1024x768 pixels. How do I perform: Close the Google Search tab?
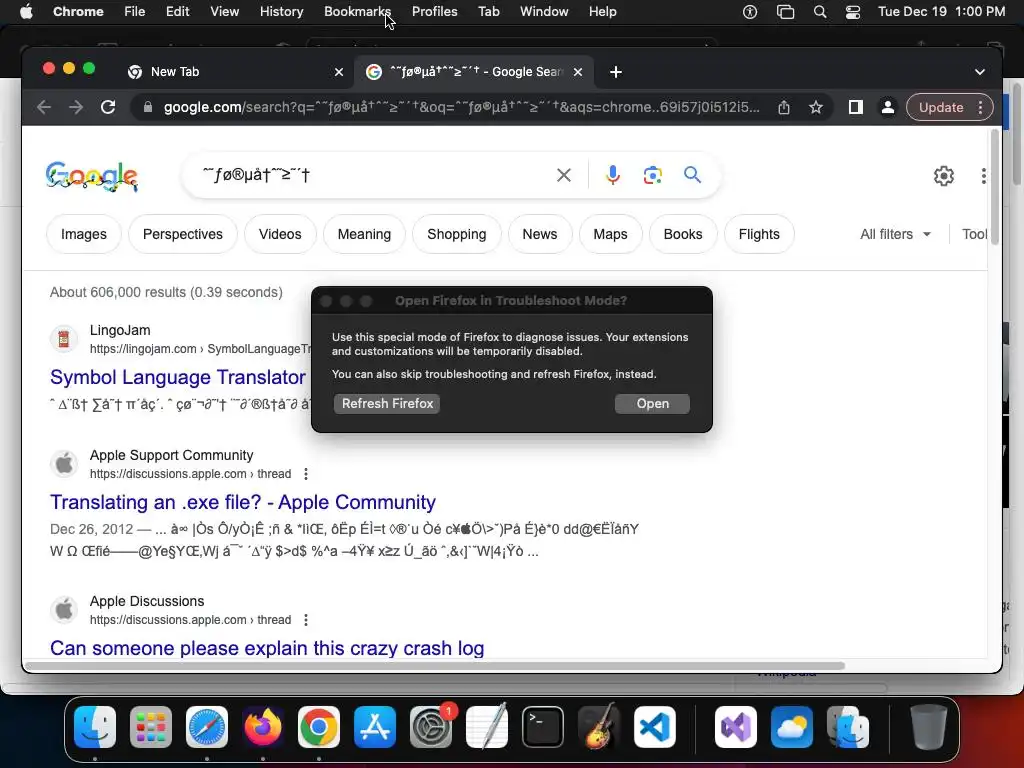578,72
